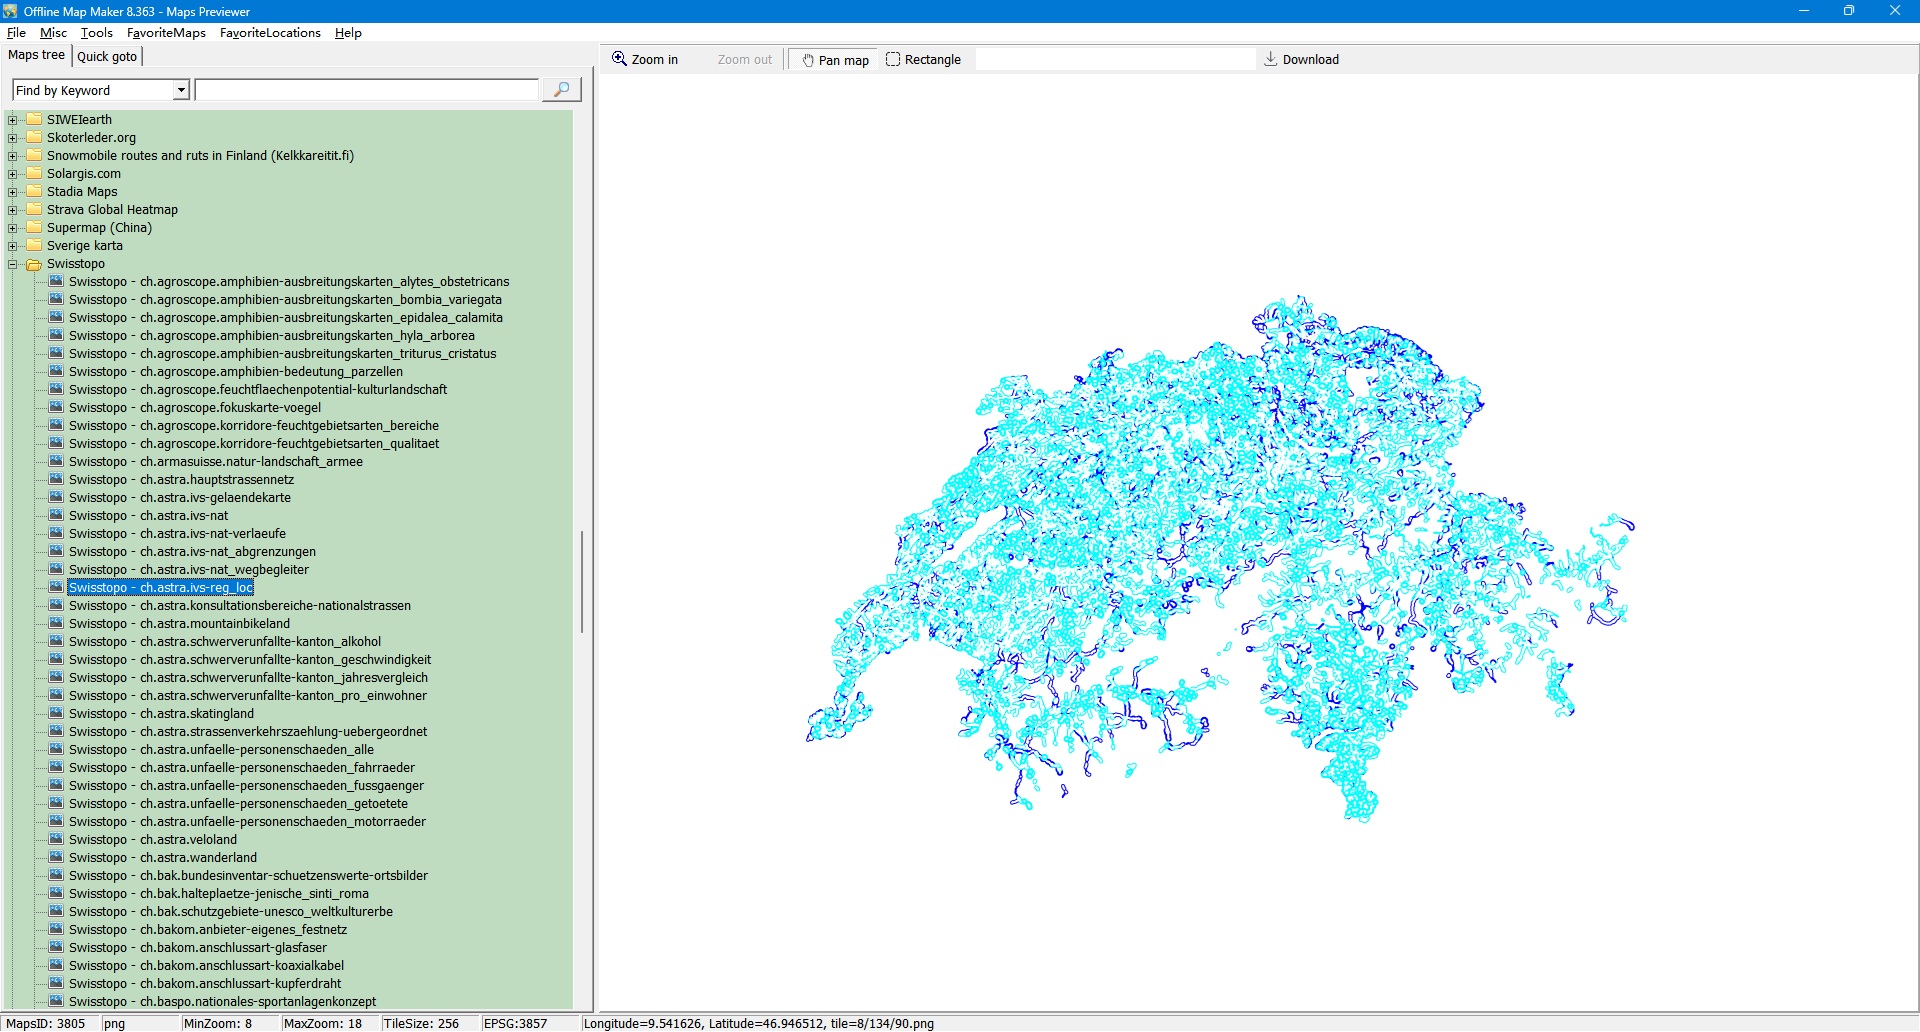1920x1032 pixels.
Task: Click the Strava Global Heatmap folder icon
Action: click(34, 210)
